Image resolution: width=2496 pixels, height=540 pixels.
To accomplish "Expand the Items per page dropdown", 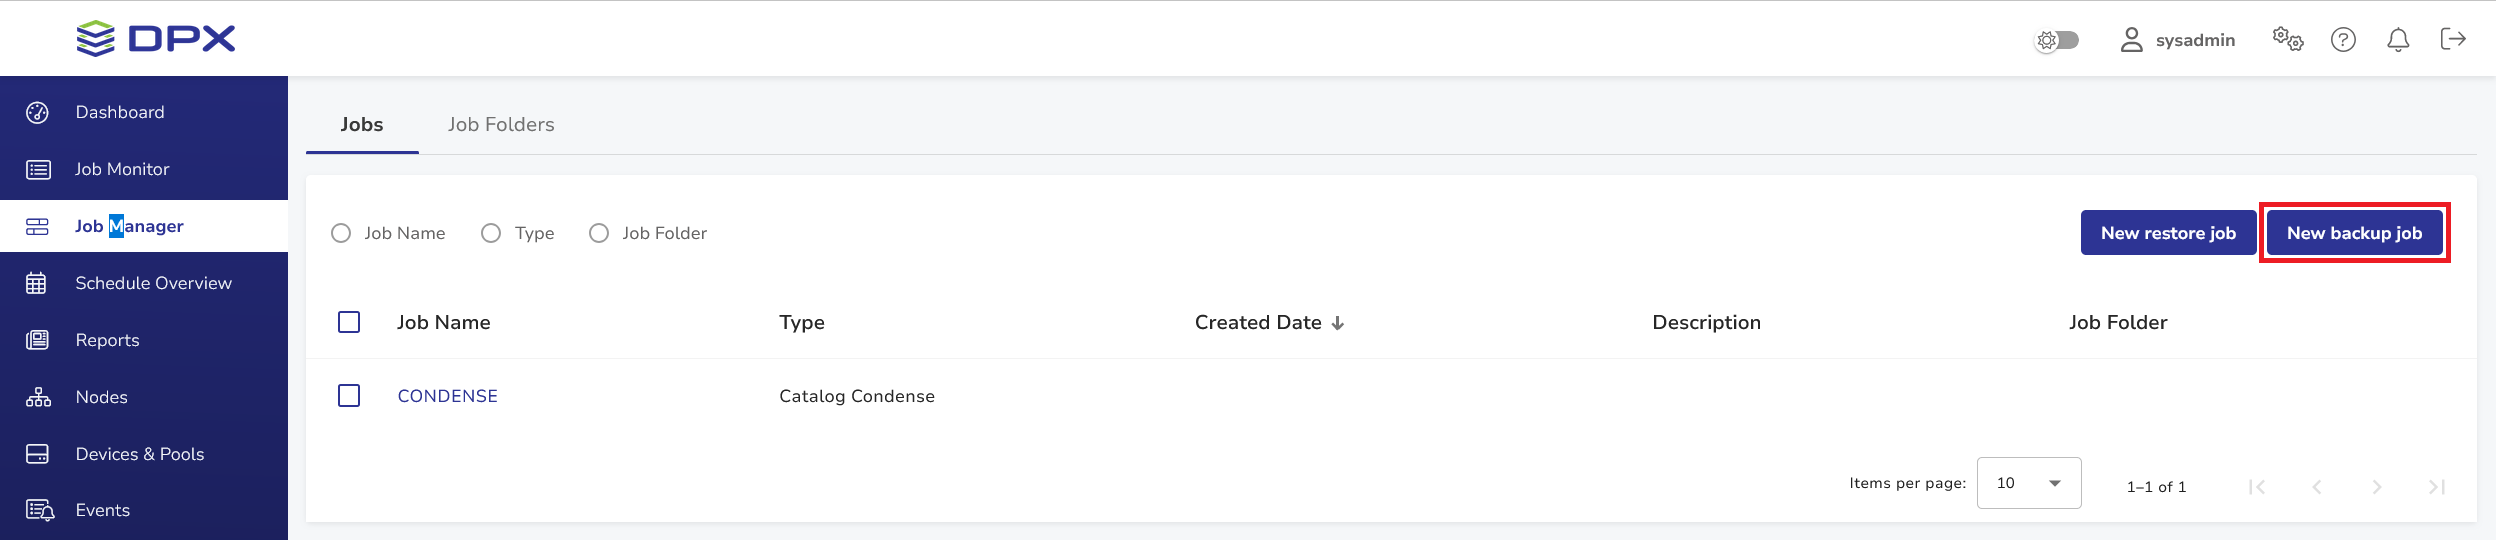I will coord(2028,483).
